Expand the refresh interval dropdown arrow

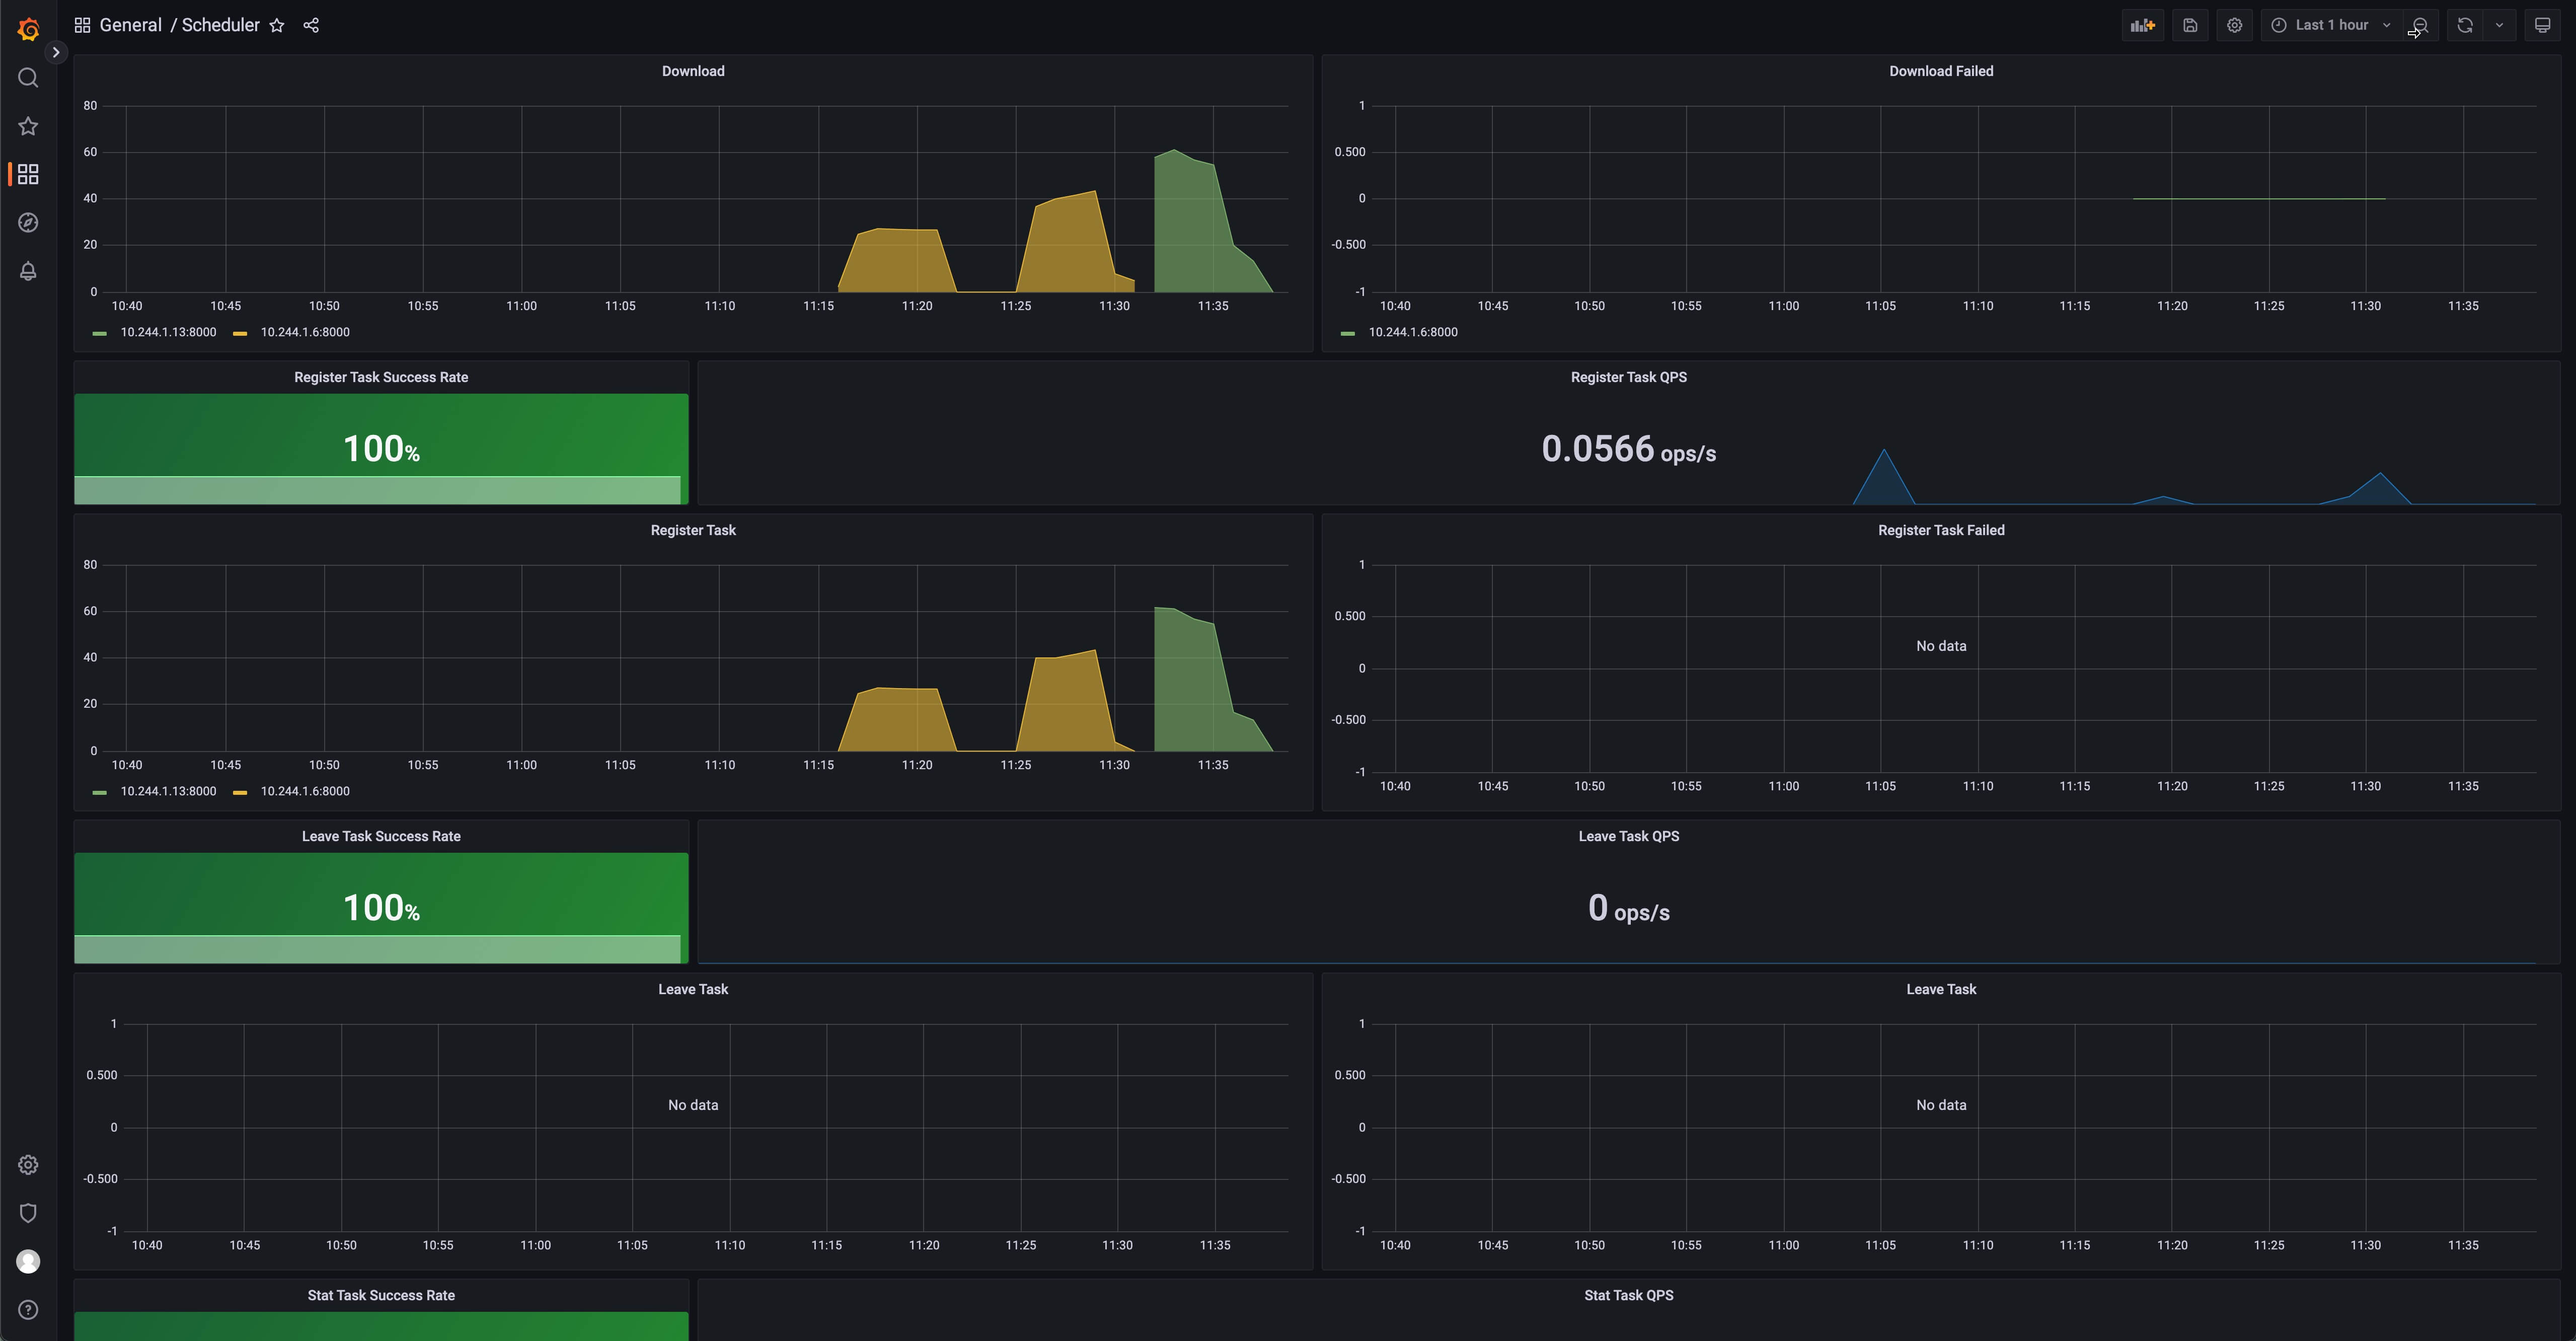[2499, 25]
